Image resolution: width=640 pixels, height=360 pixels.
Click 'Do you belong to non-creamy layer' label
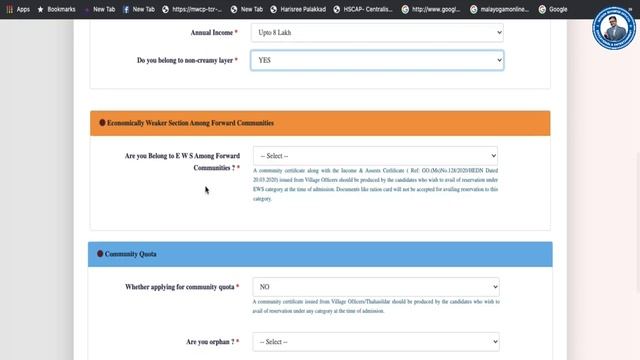(187, 60)
